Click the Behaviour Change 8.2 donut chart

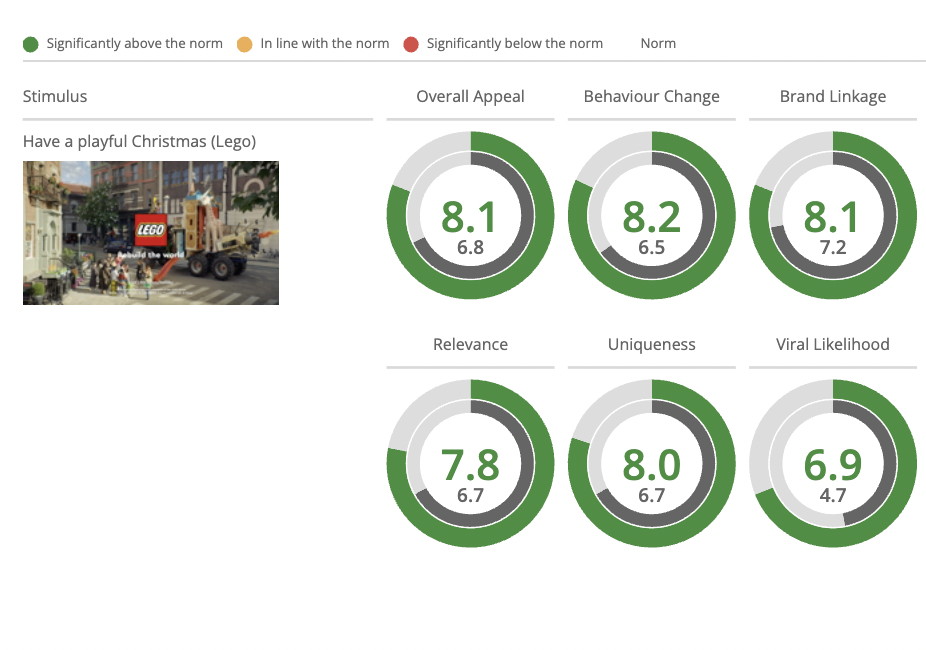coord(651,215)
